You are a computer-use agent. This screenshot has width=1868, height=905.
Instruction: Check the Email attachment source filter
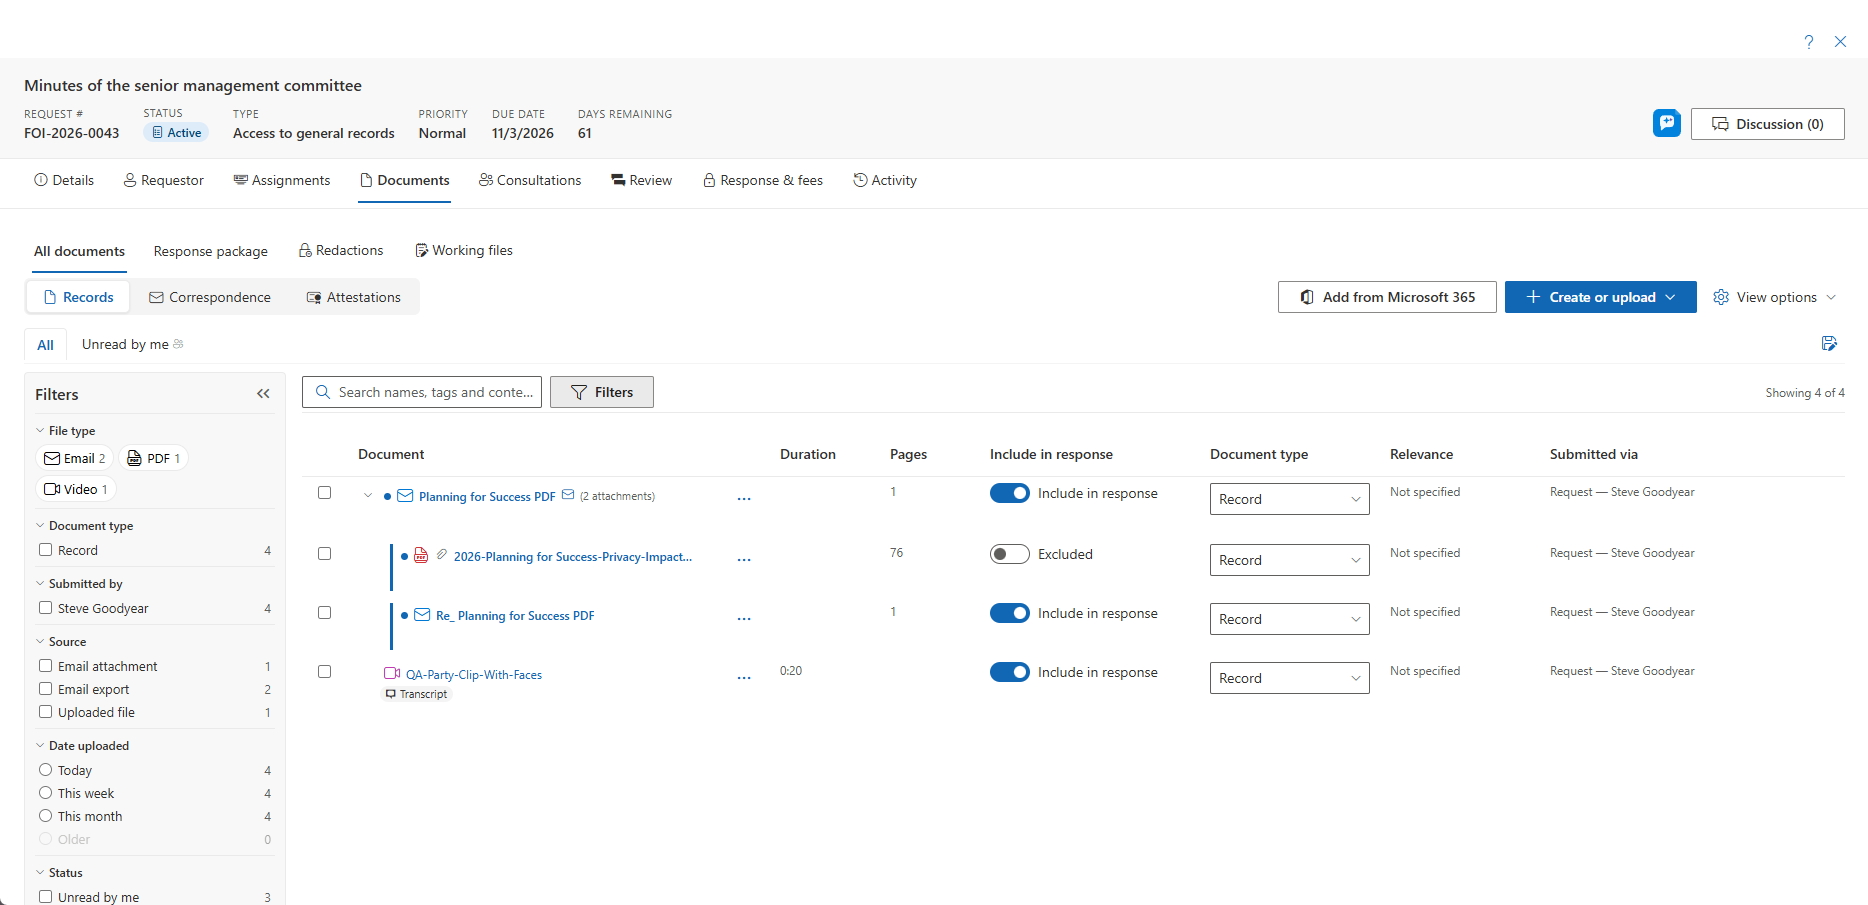(45, 666)
